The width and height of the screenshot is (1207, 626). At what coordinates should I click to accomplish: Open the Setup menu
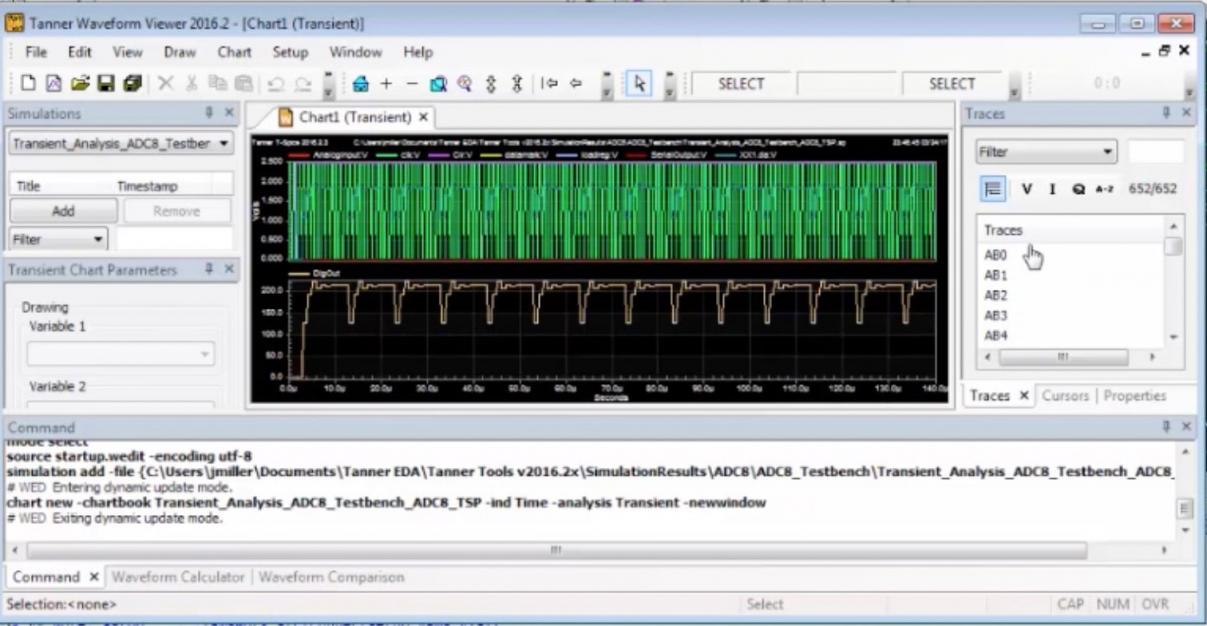point(291,52)
